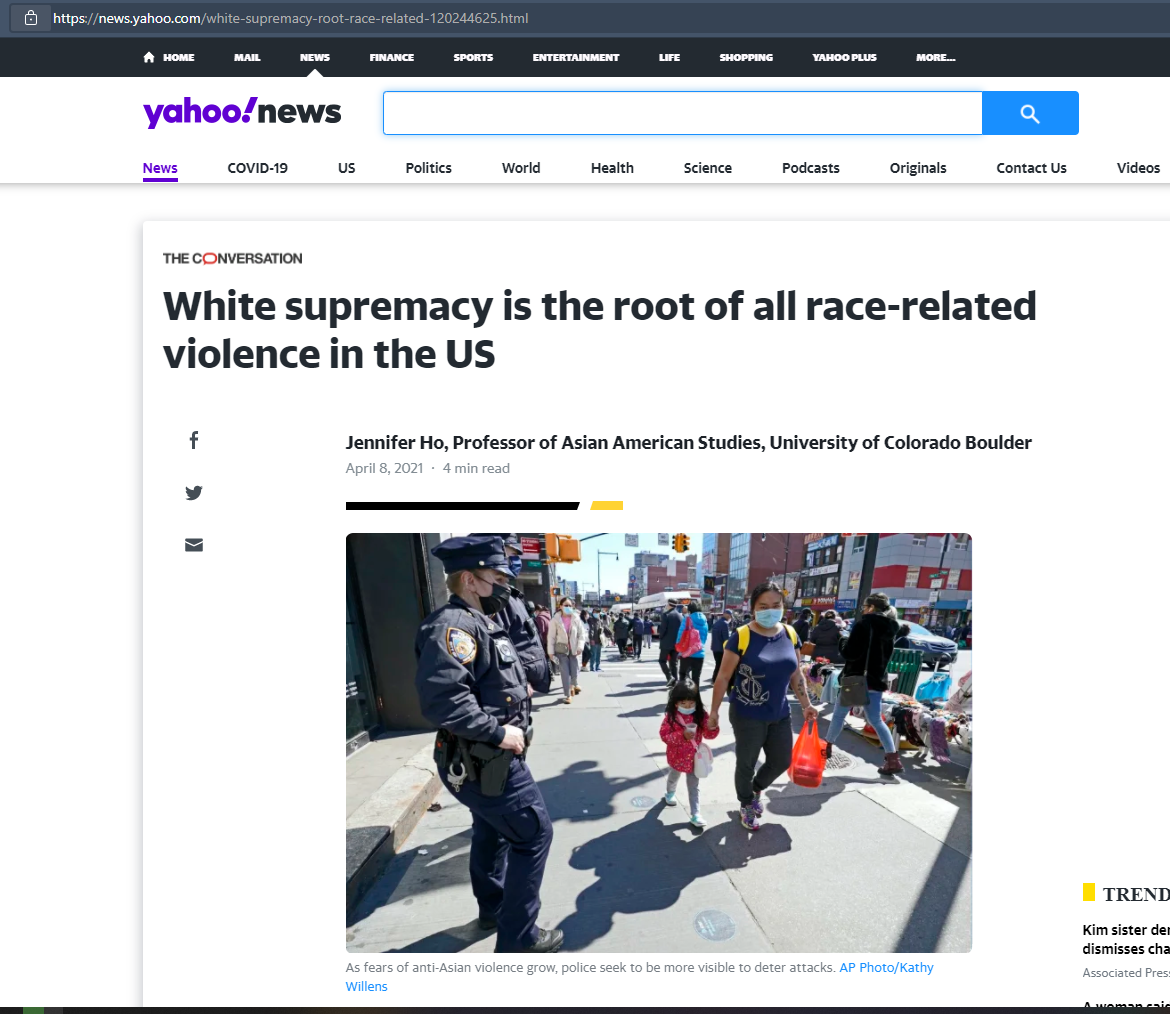
Task: Open News in the top black bar
Action: [x=315, y=57]
